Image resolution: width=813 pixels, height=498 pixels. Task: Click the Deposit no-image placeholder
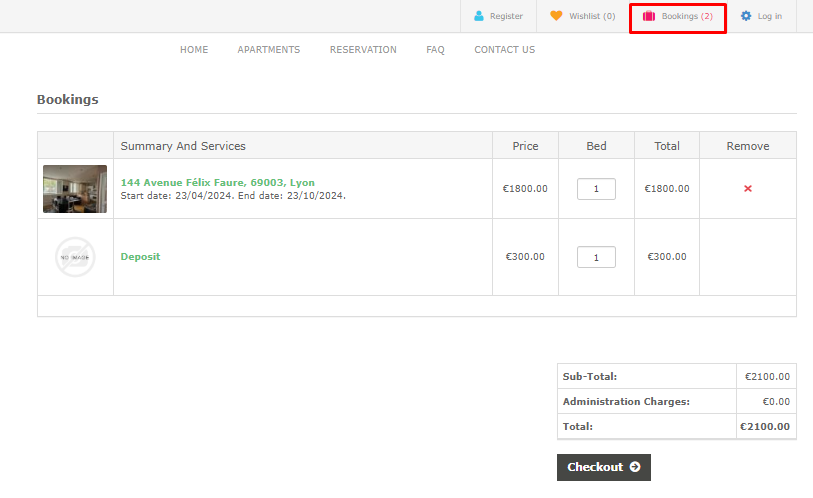75,257
